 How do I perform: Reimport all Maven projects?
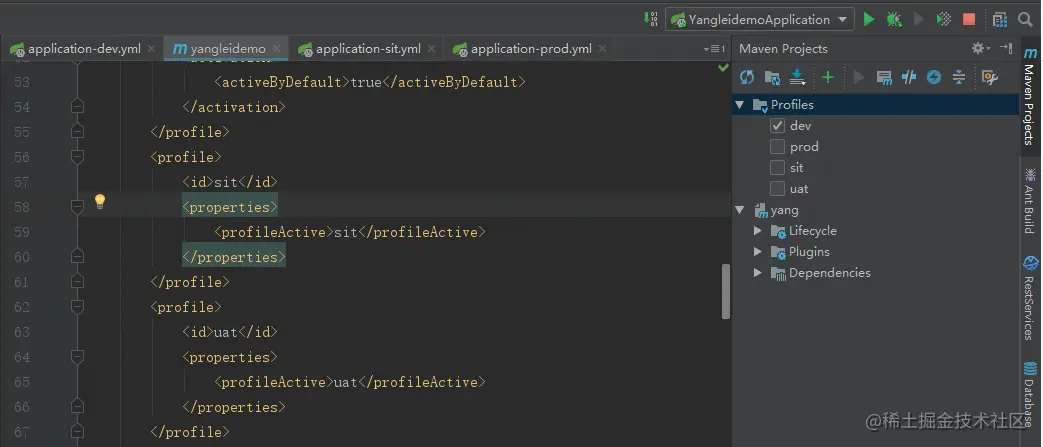pyautogui.click(x=747, y=78)
